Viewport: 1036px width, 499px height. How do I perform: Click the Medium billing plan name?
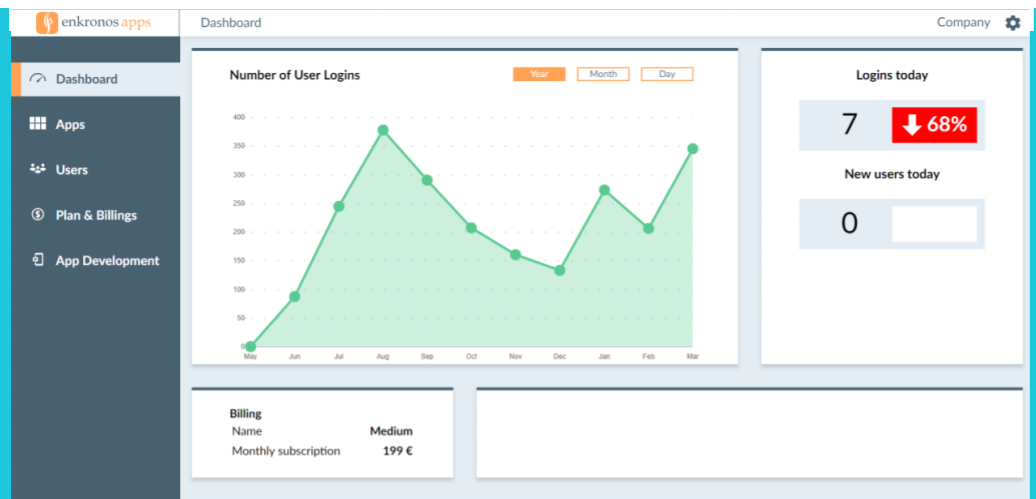[x=391, y=431]
